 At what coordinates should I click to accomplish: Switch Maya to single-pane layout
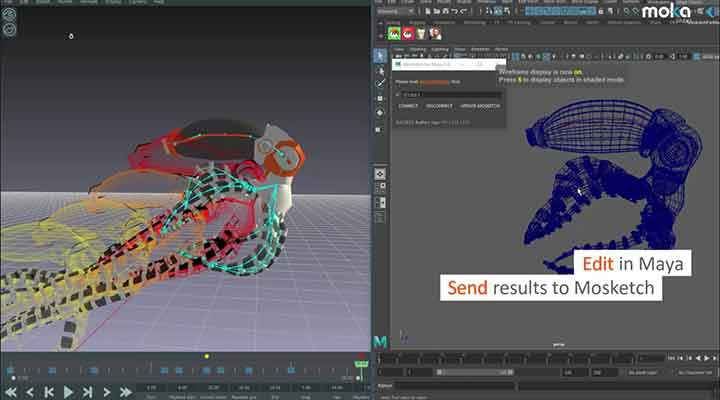pos(380,174)
